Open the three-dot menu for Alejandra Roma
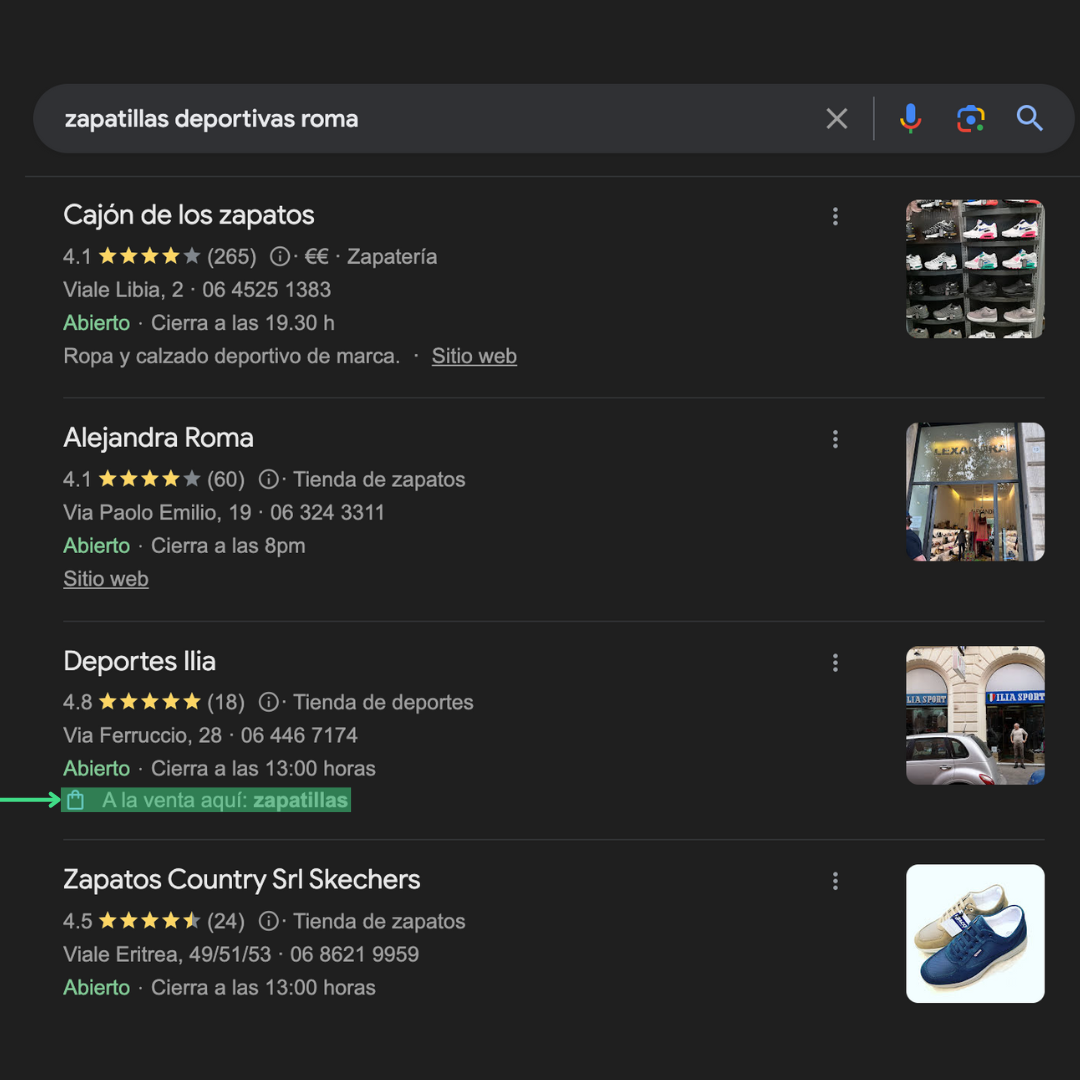 point(835,439)
